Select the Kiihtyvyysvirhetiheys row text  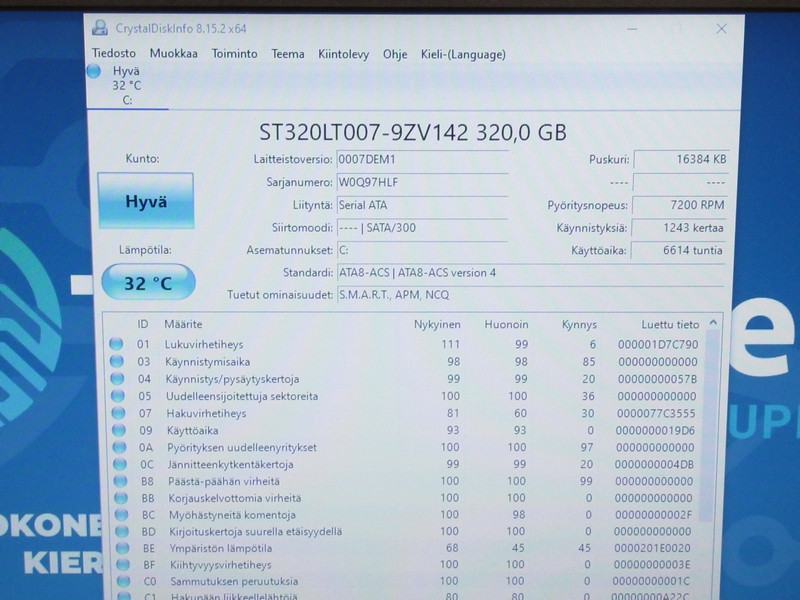(x=221, y=565)
